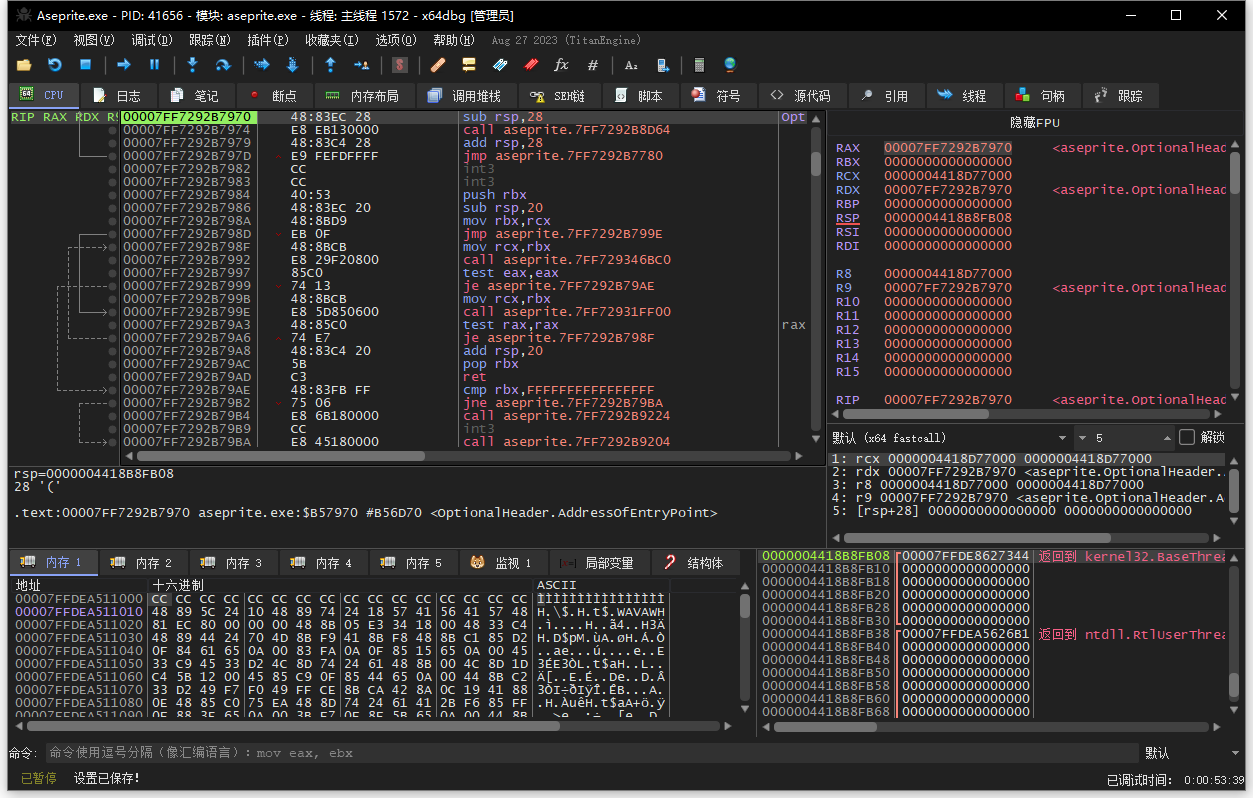Click the Open file folder icon
The width and height of the screenshot is (1253, 798).
pyautogui.click(x=24, y=65)
